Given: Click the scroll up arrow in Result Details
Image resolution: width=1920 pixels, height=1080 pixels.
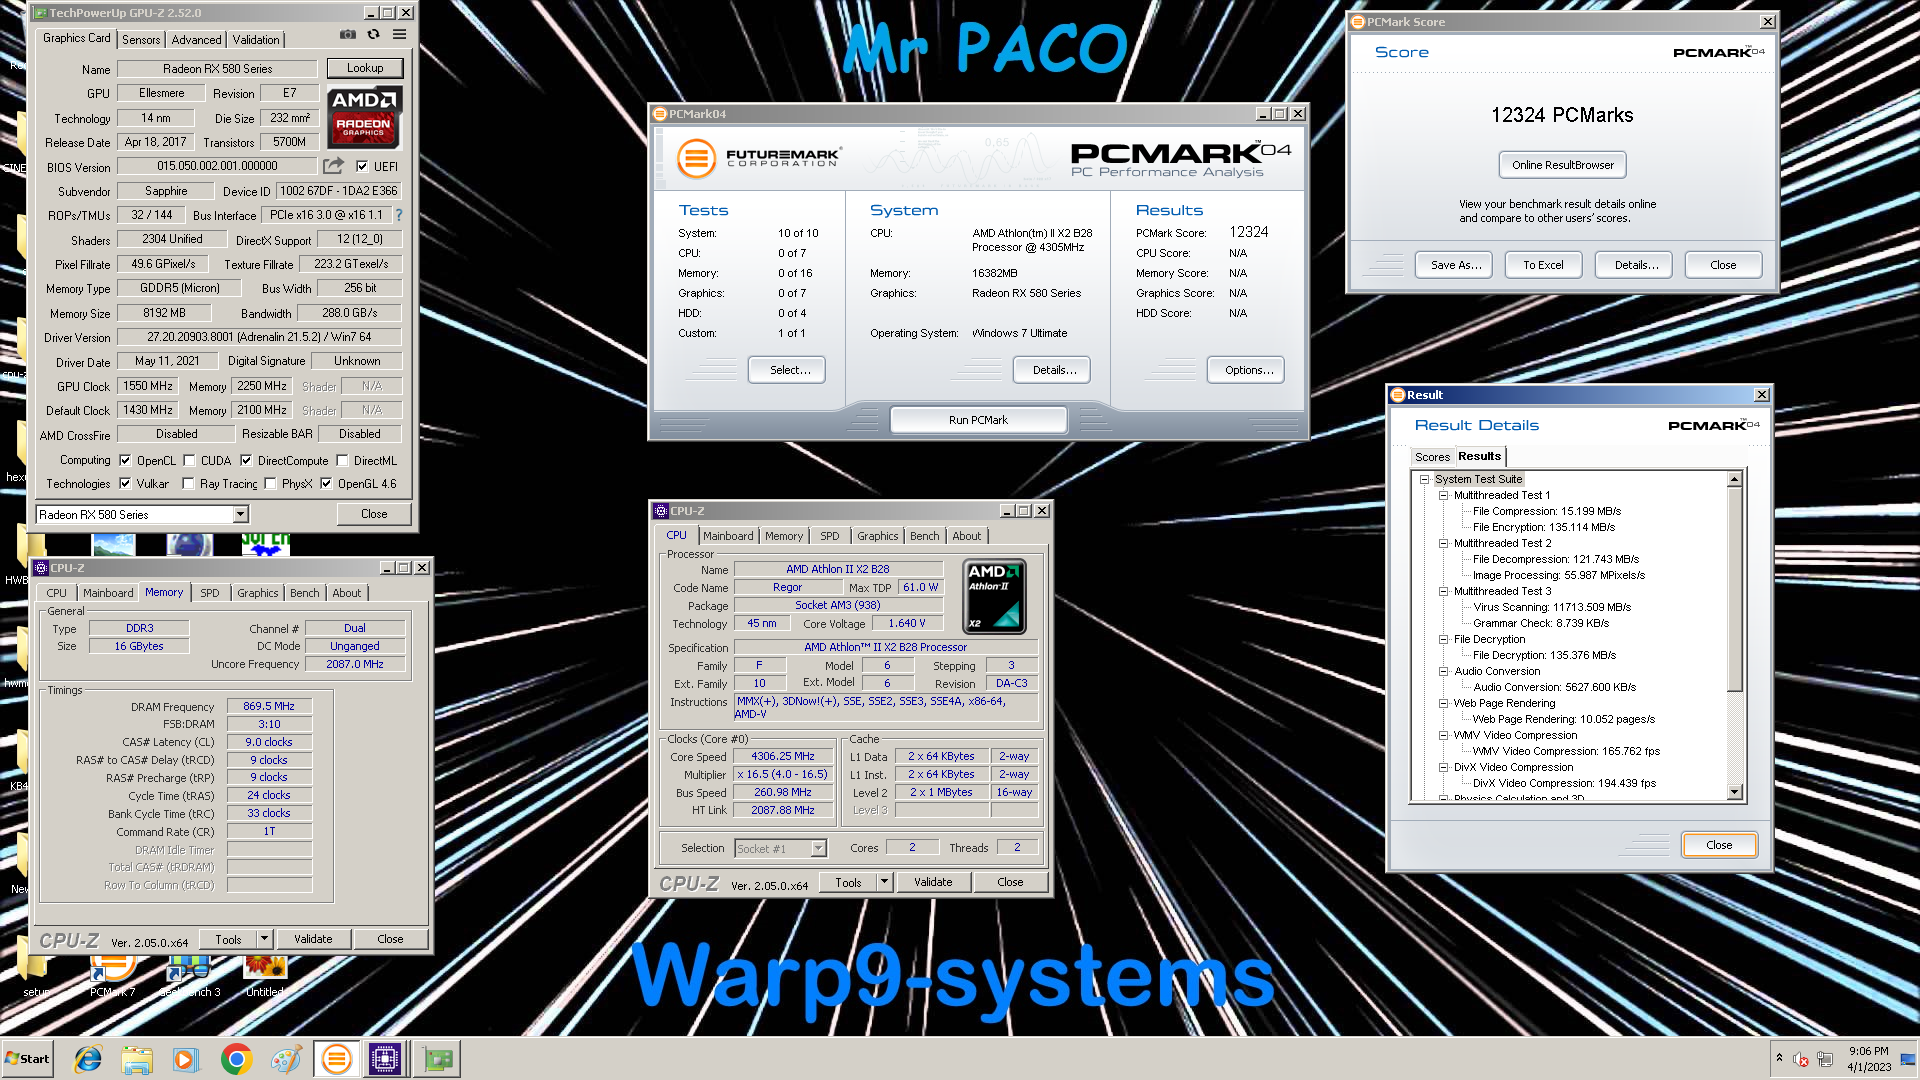Looking at the screenshot, I should pos(1735,479).
